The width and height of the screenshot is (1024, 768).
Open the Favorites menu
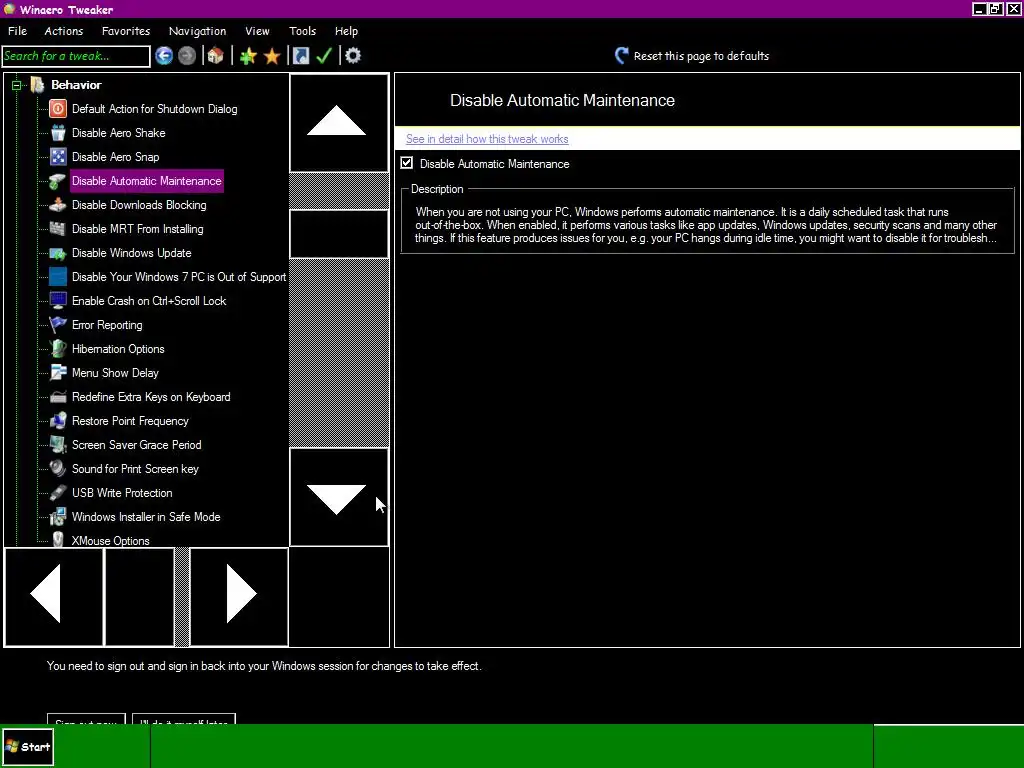pos(126,31)
